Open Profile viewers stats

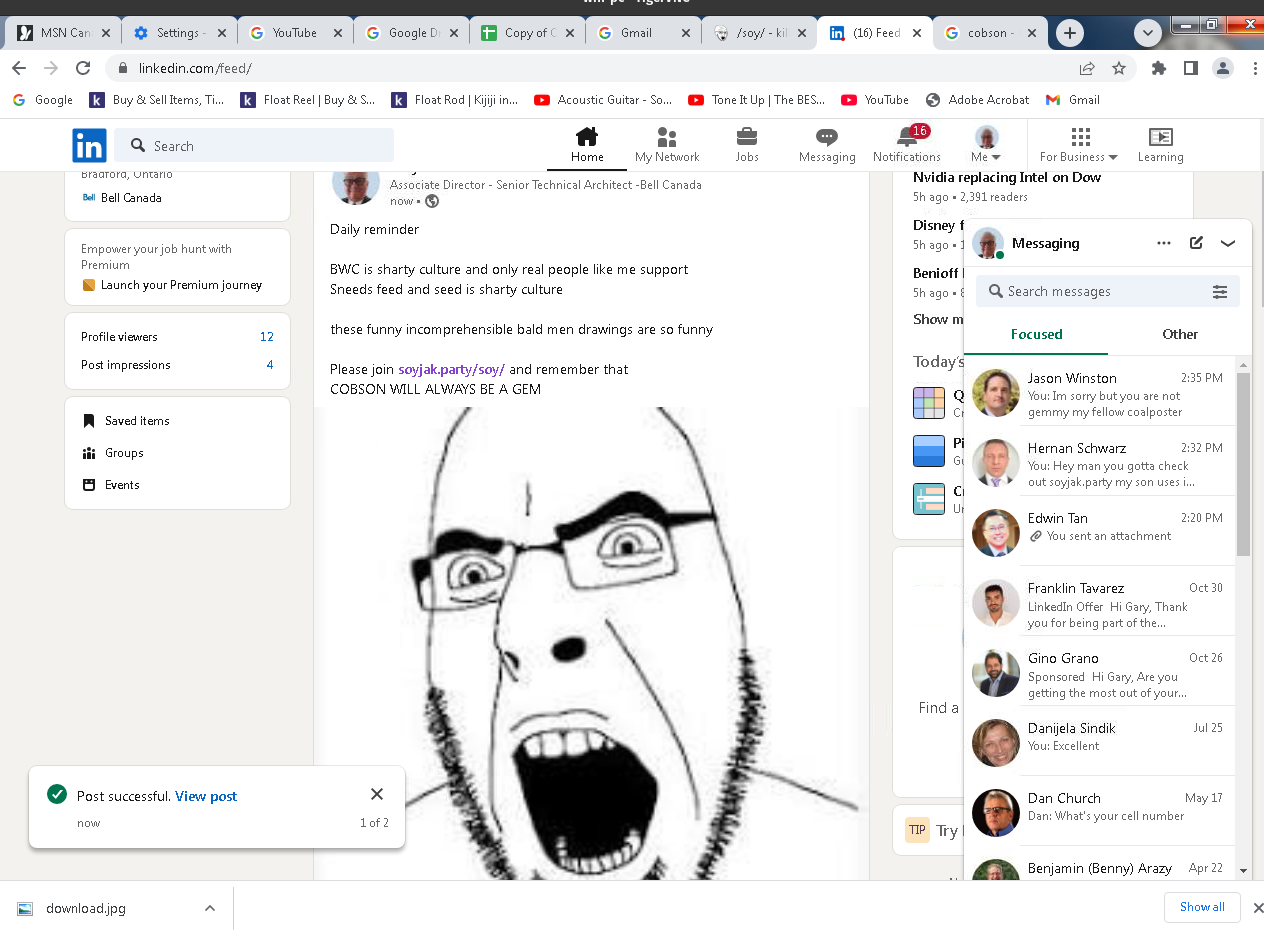coord(177,337)
